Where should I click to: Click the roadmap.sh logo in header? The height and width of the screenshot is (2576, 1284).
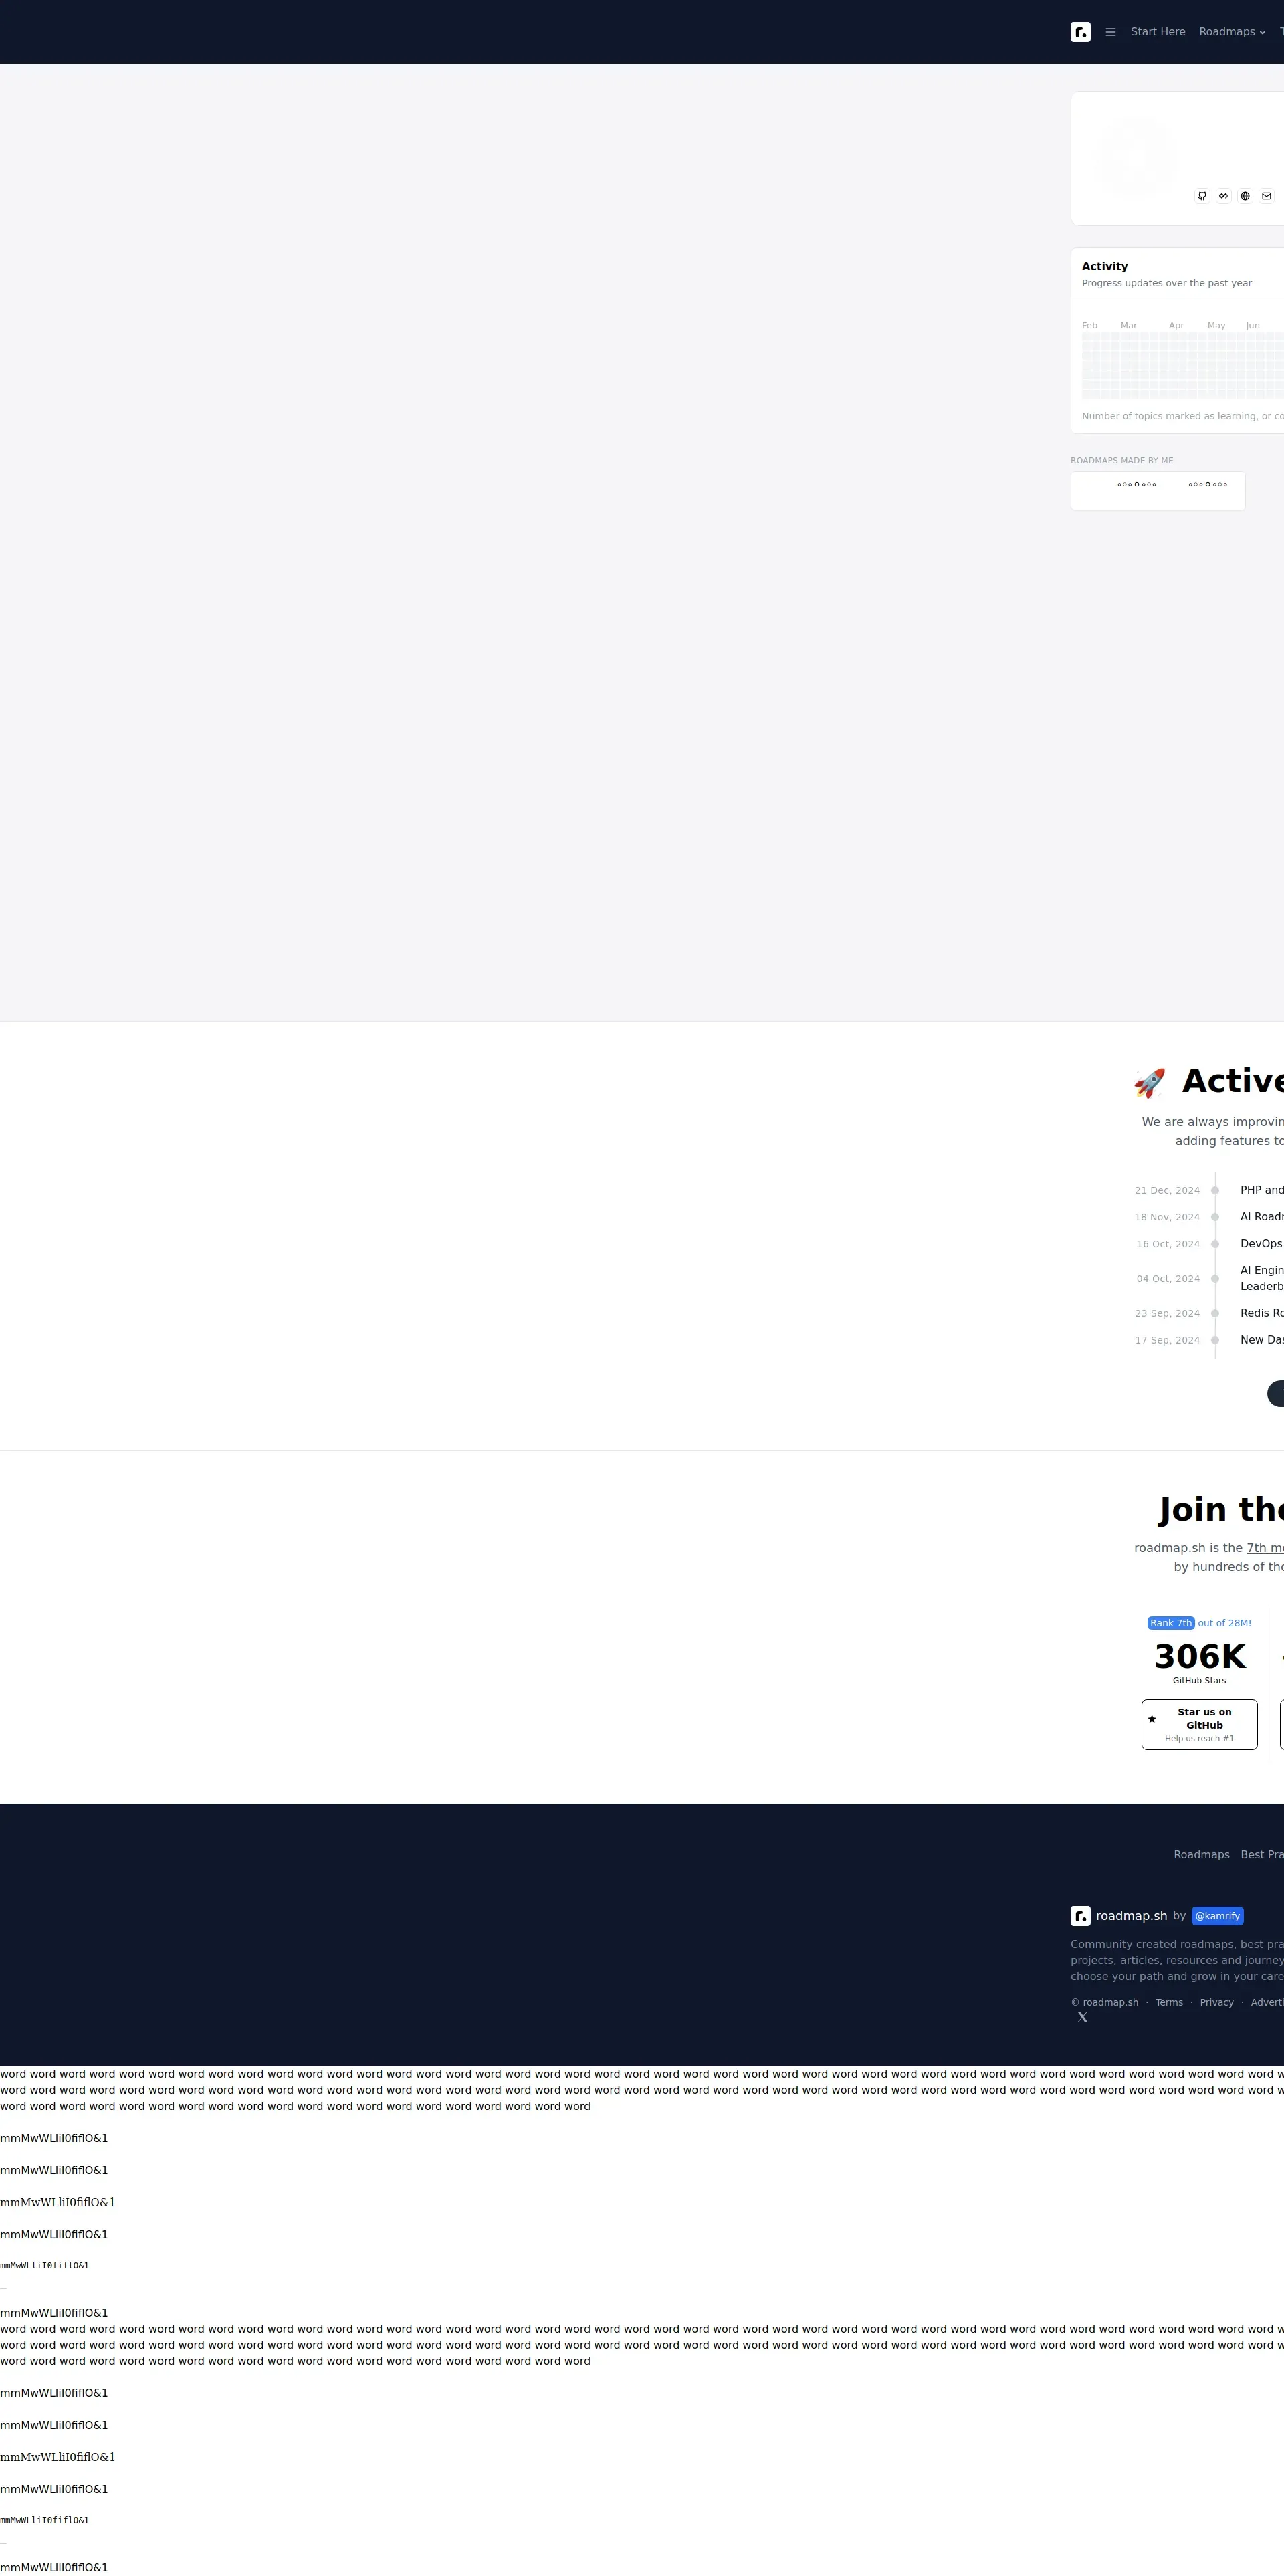pyautogui.click(x=1080, y=32)
